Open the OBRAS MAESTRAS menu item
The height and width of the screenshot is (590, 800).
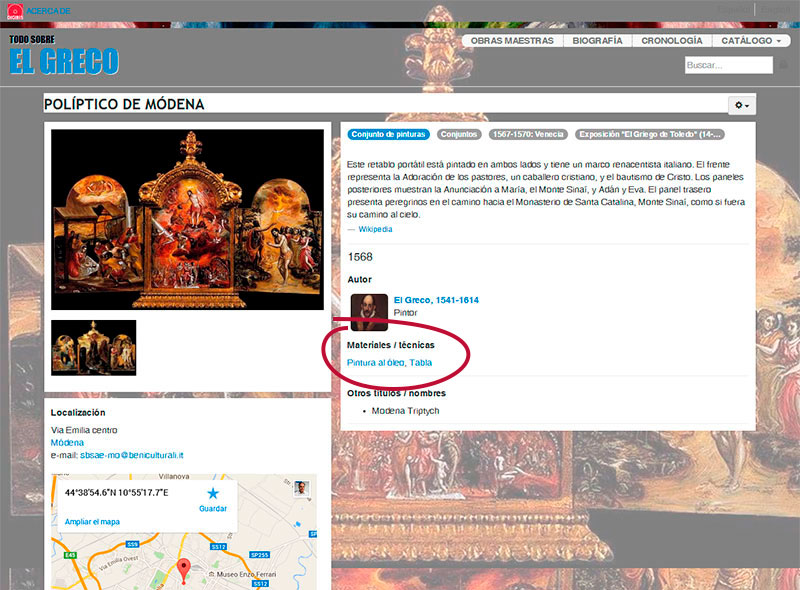(x=512, y=40)
